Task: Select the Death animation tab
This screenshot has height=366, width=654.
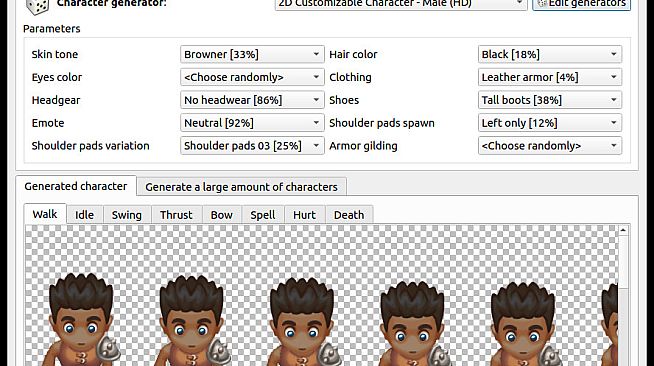Action: pos(349,215)
